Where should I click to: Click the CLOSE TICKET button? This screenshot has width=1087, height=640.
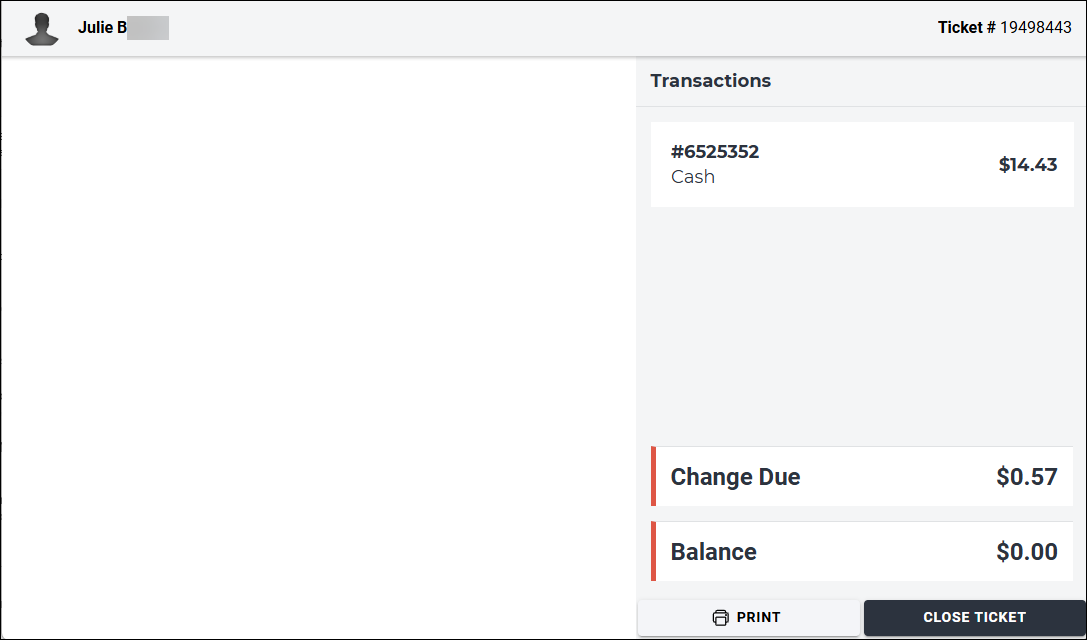(x=974, y=617)
